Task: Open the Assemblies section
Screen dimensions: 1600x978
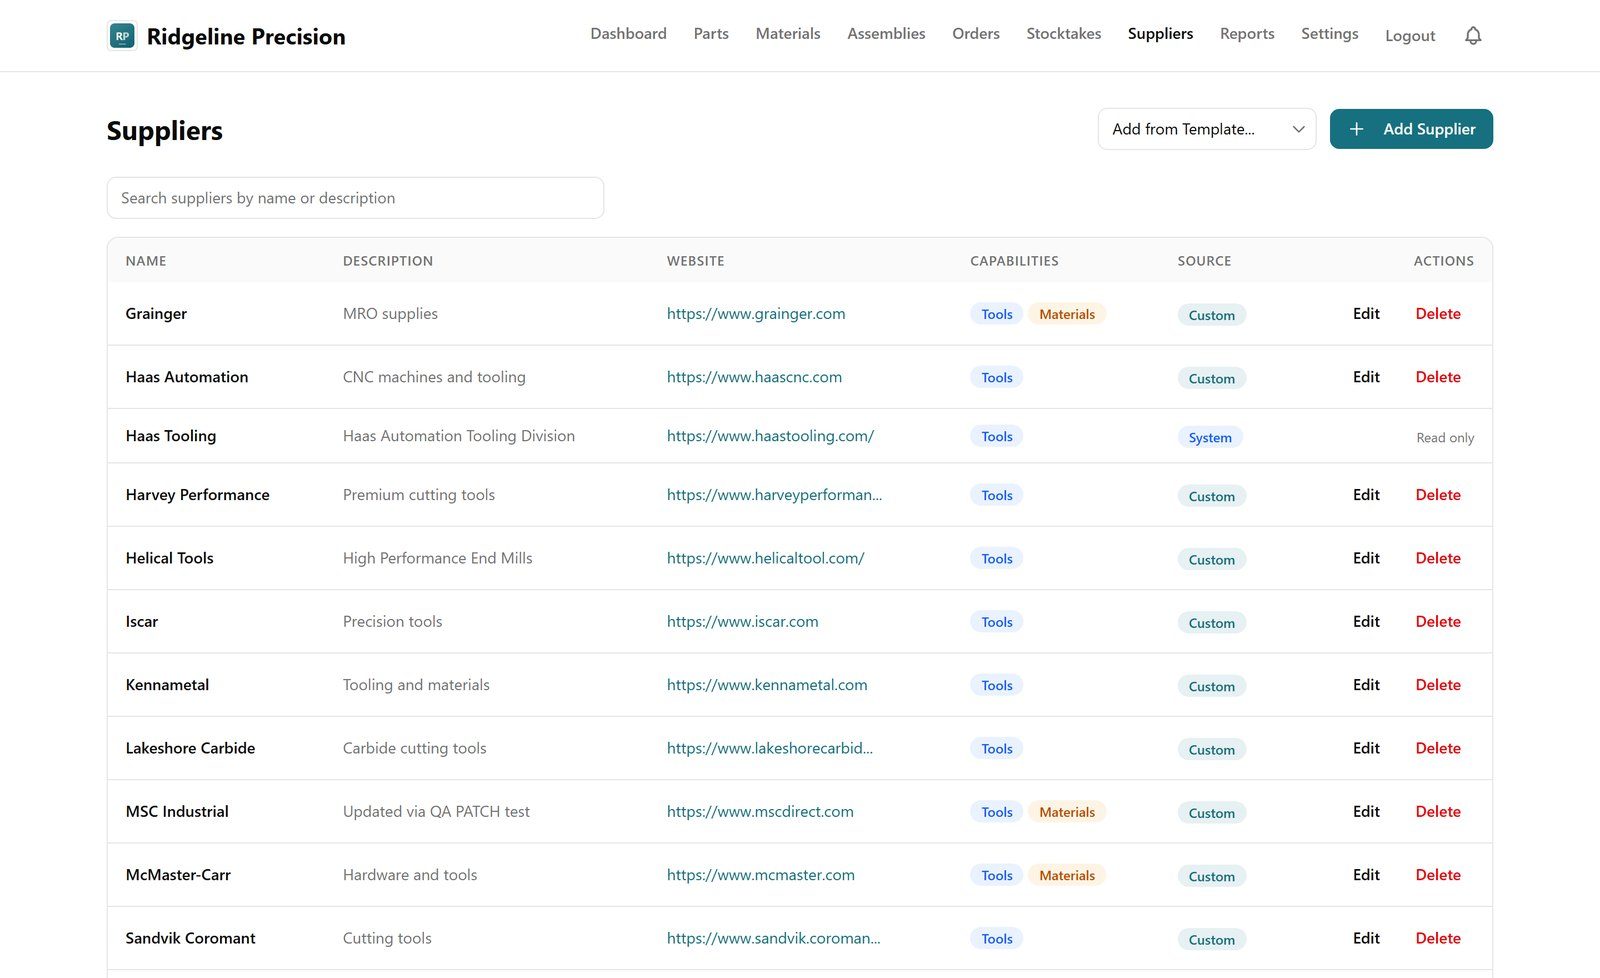Action: coord(886,34)
